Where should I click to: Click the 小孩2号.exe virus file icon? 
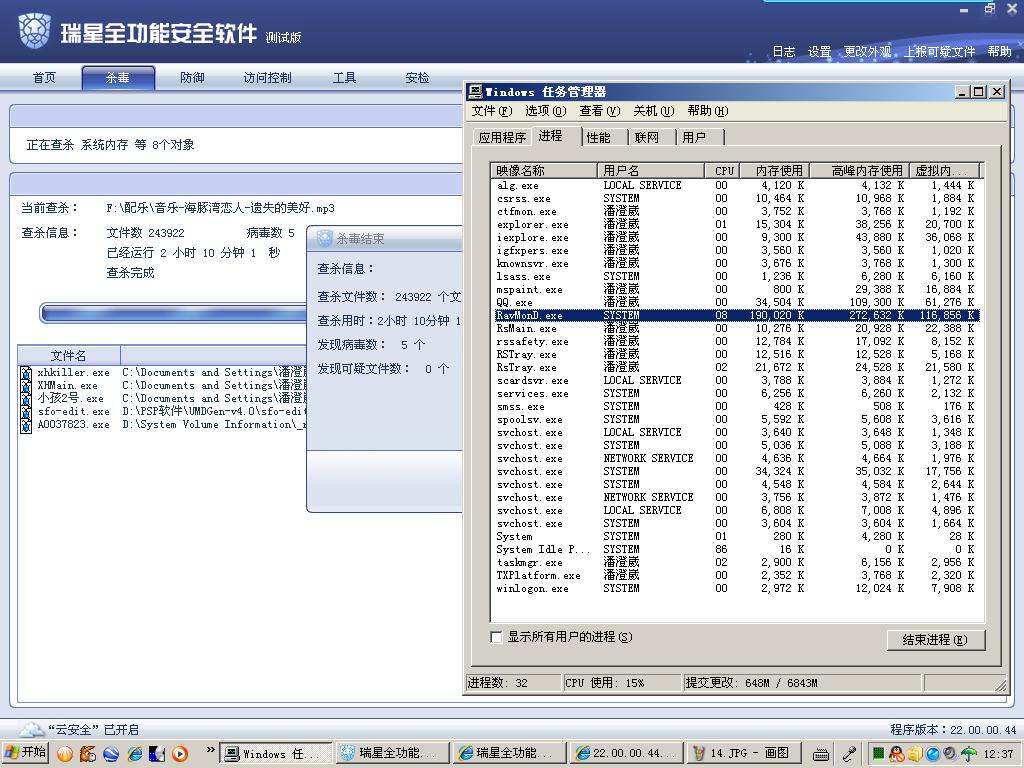coord(25,399)
